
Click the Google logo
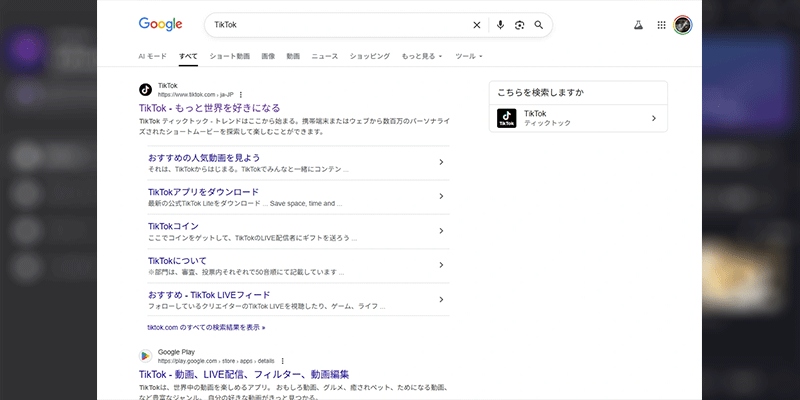tap(160, 24)
